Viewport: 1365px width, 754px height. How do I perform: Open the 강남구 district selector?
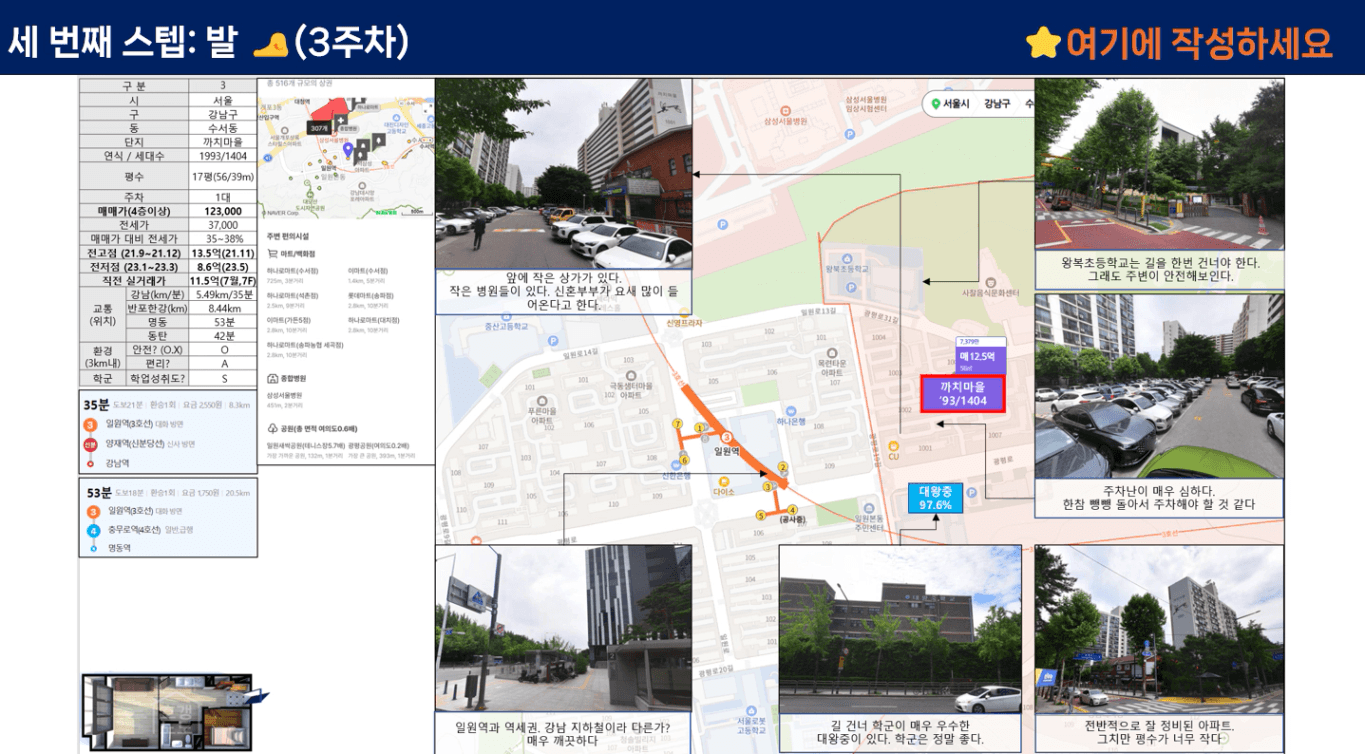point(997,103)
